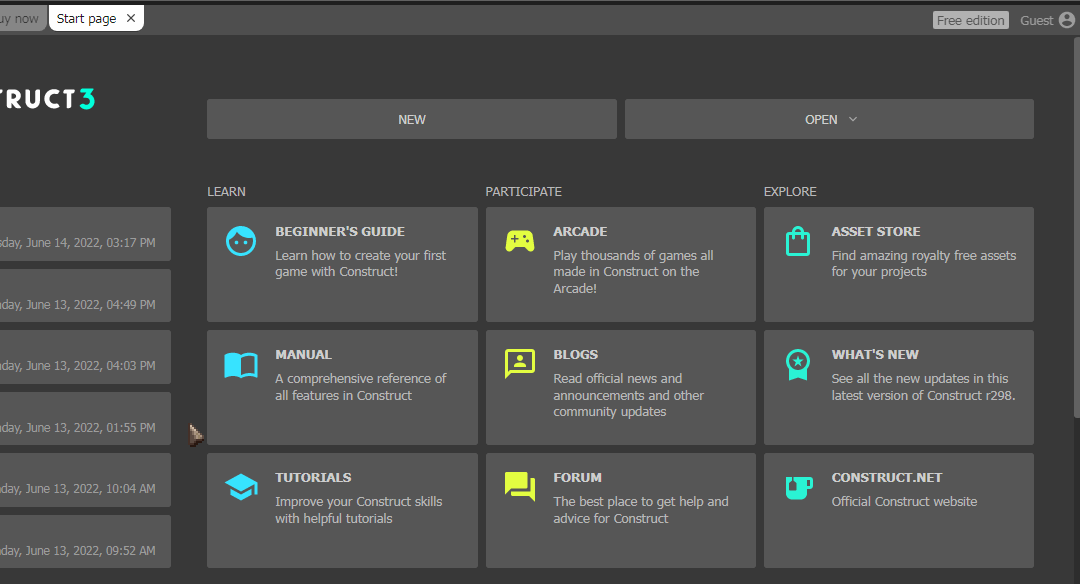The height and width of the screenshot is (584, 1080).
Task: Create a new project with NEW button
Action: 412,119
